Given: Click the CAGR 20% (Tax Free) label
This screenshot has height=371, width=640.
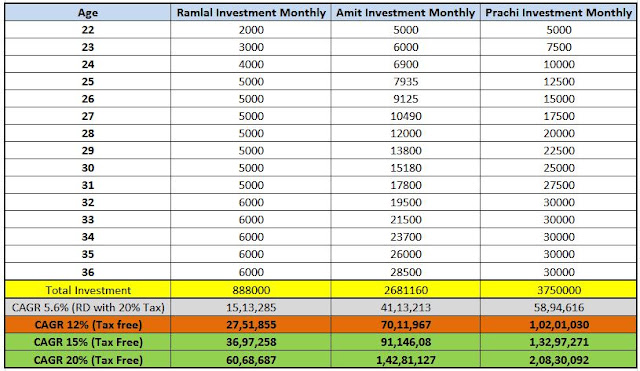Looking at the screenshot, I should 88,360.
